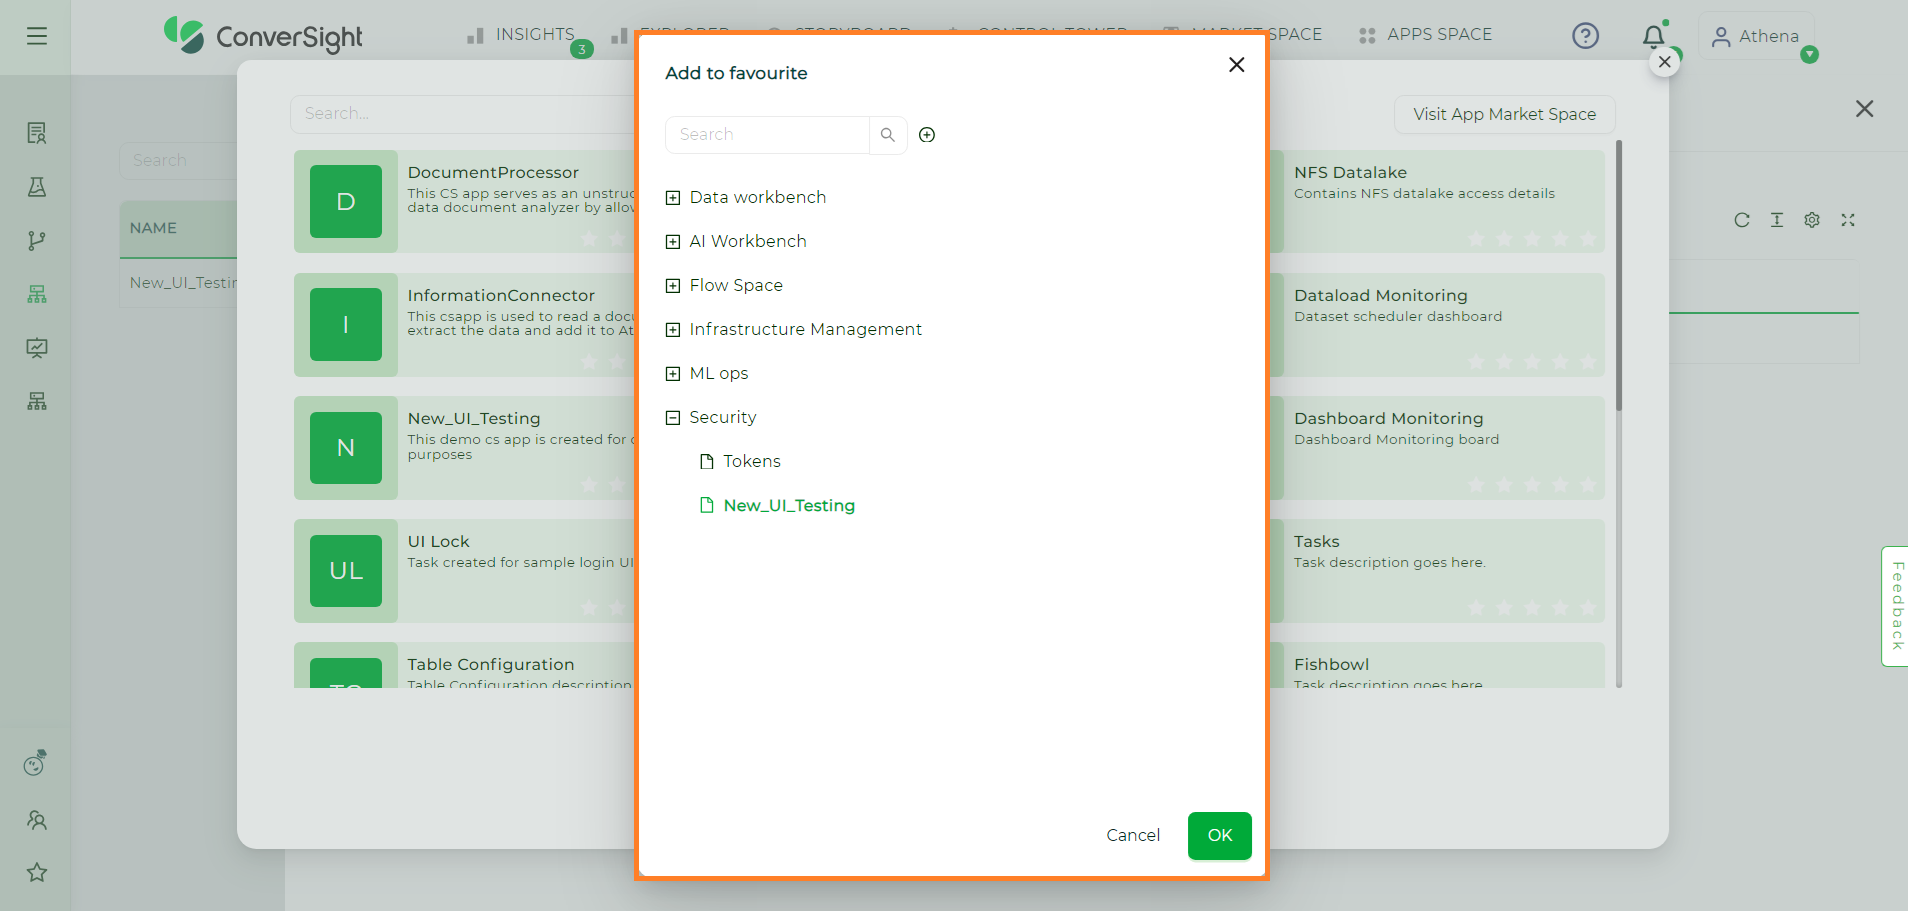Close the apps popup with round X
Viewport: 1908px width, 911px height.
point(1664,62)
